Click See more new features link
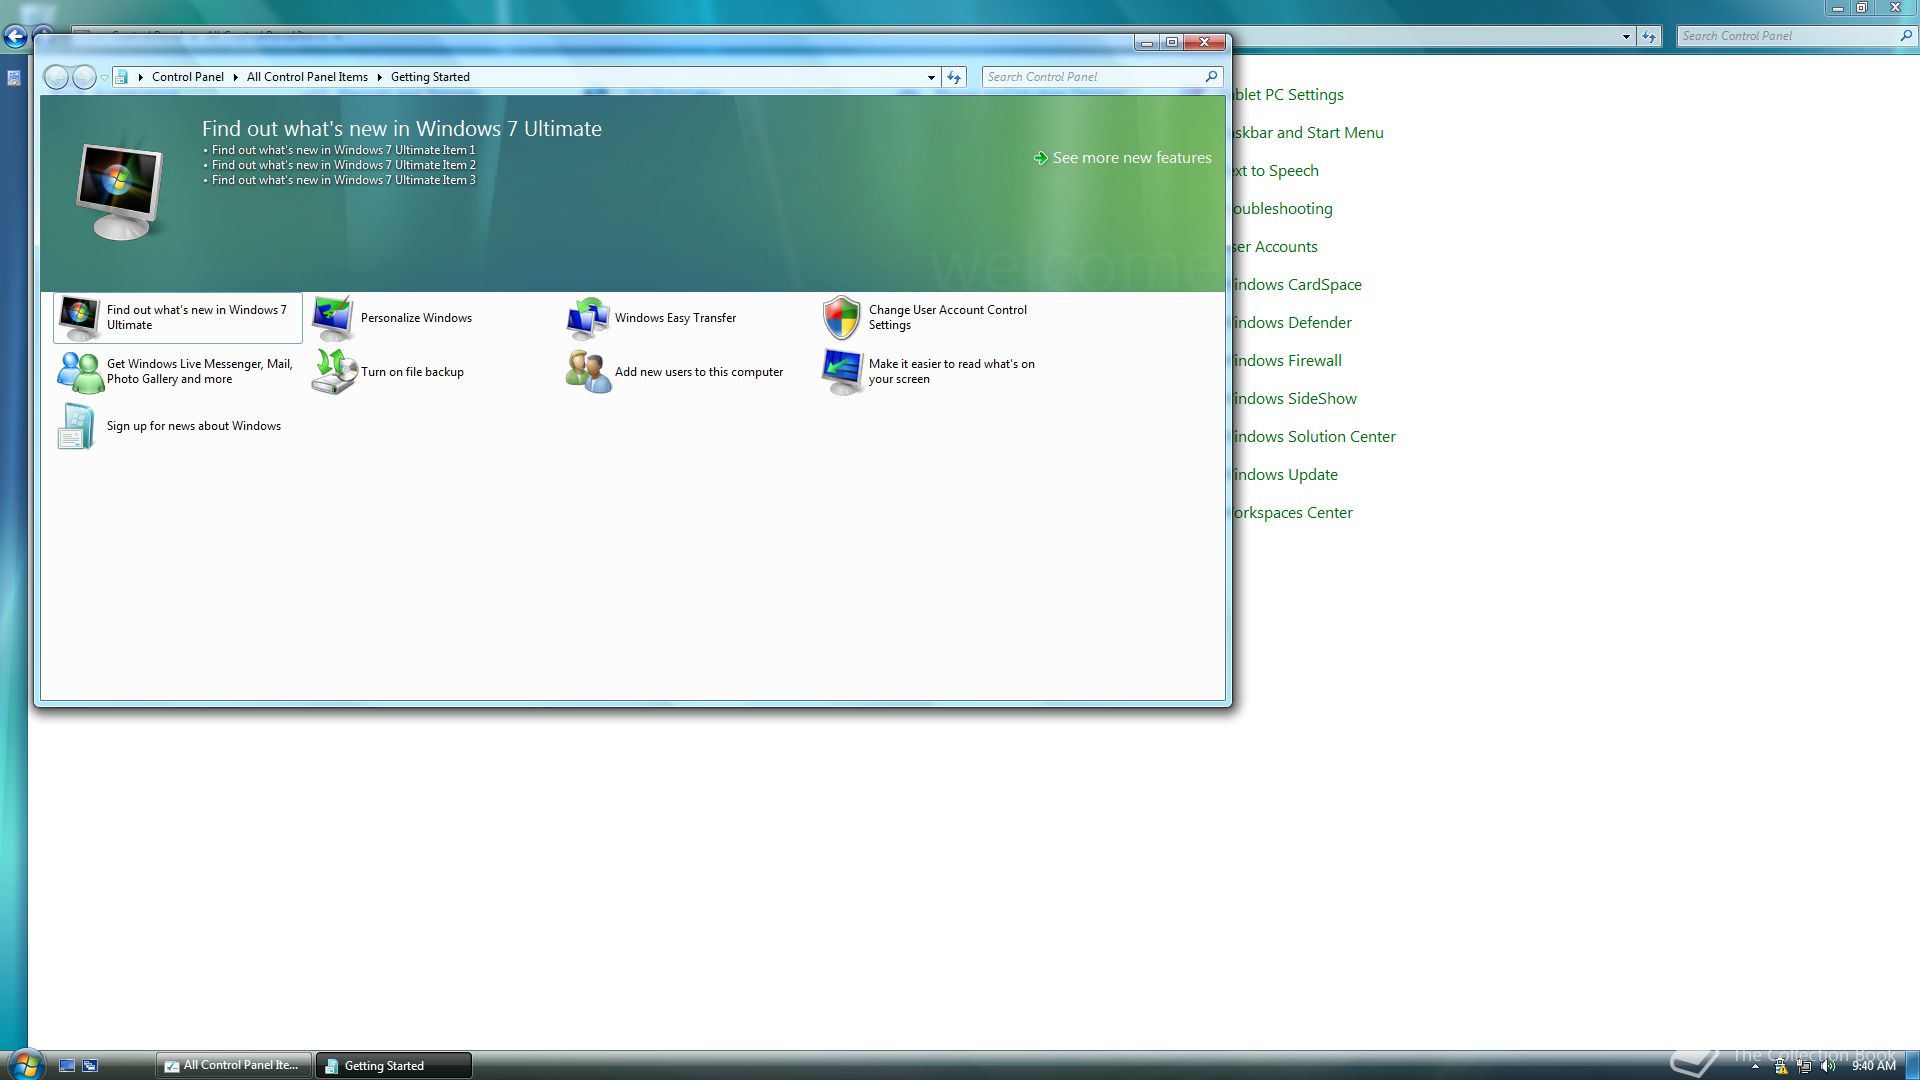This screenshot has height=1080, width=1920. point(1131,158)
